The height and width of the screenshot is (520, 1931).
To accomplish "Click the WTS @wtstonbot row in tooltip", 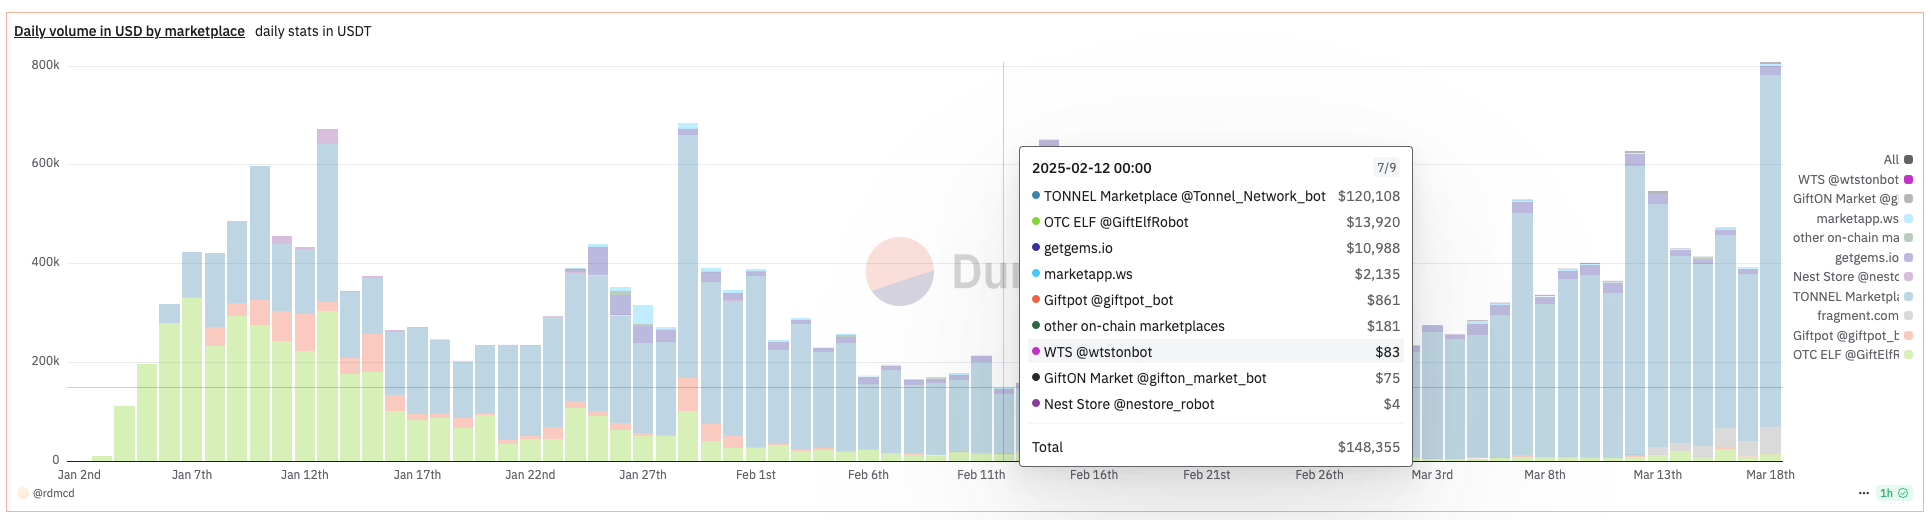I will click(1215, 352).
